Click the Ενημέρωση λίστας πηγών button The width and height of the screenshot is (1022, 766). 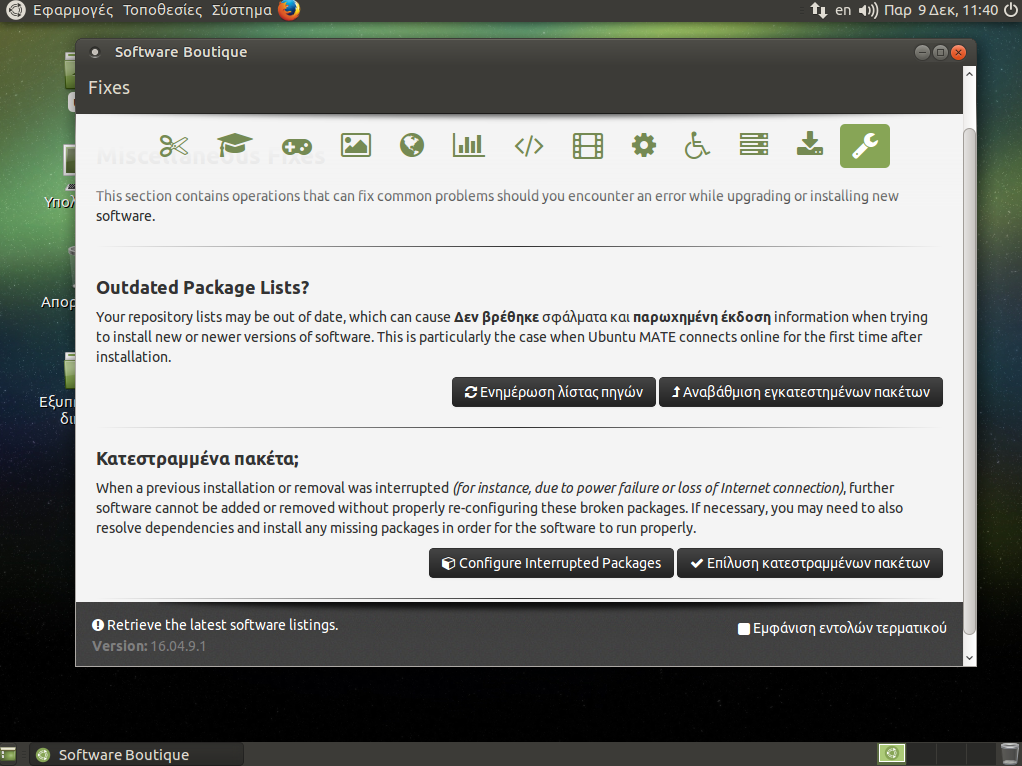[x=553, y=392]
